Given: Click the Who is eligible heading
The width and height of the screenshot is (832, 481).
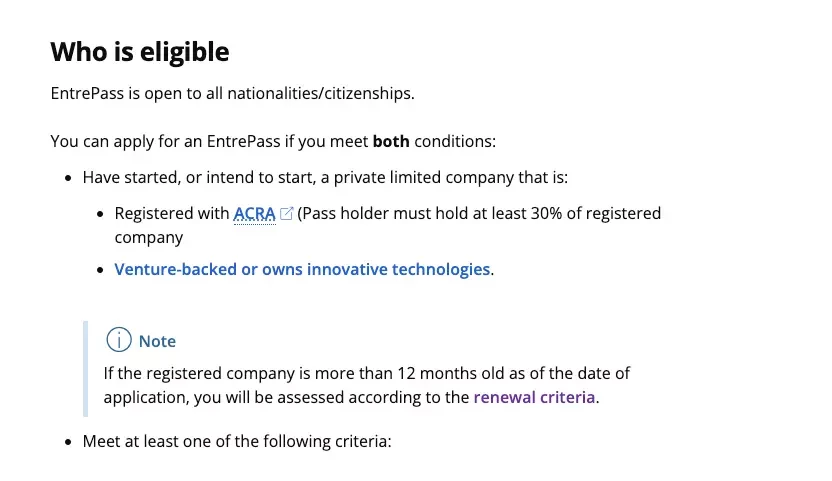Looking at the screenshot, I should point(140,52).
